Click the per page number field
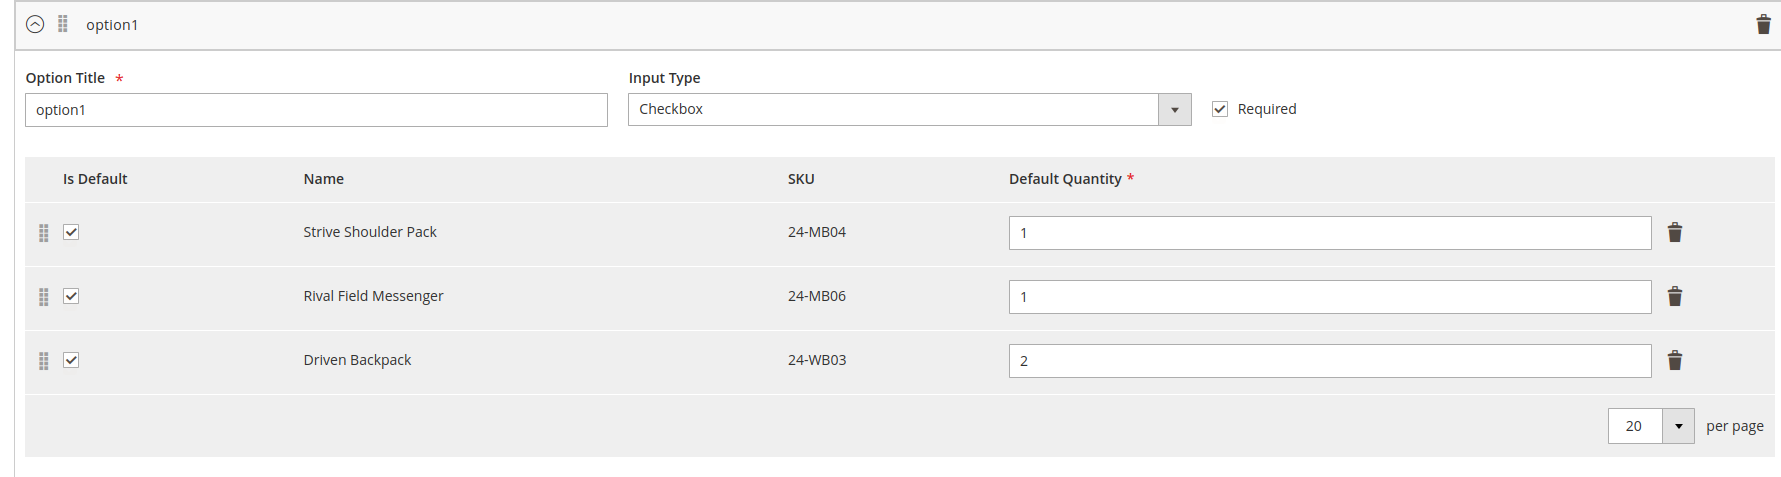The height and width of the screenshot is (477, 1781). click(1634, 426)
